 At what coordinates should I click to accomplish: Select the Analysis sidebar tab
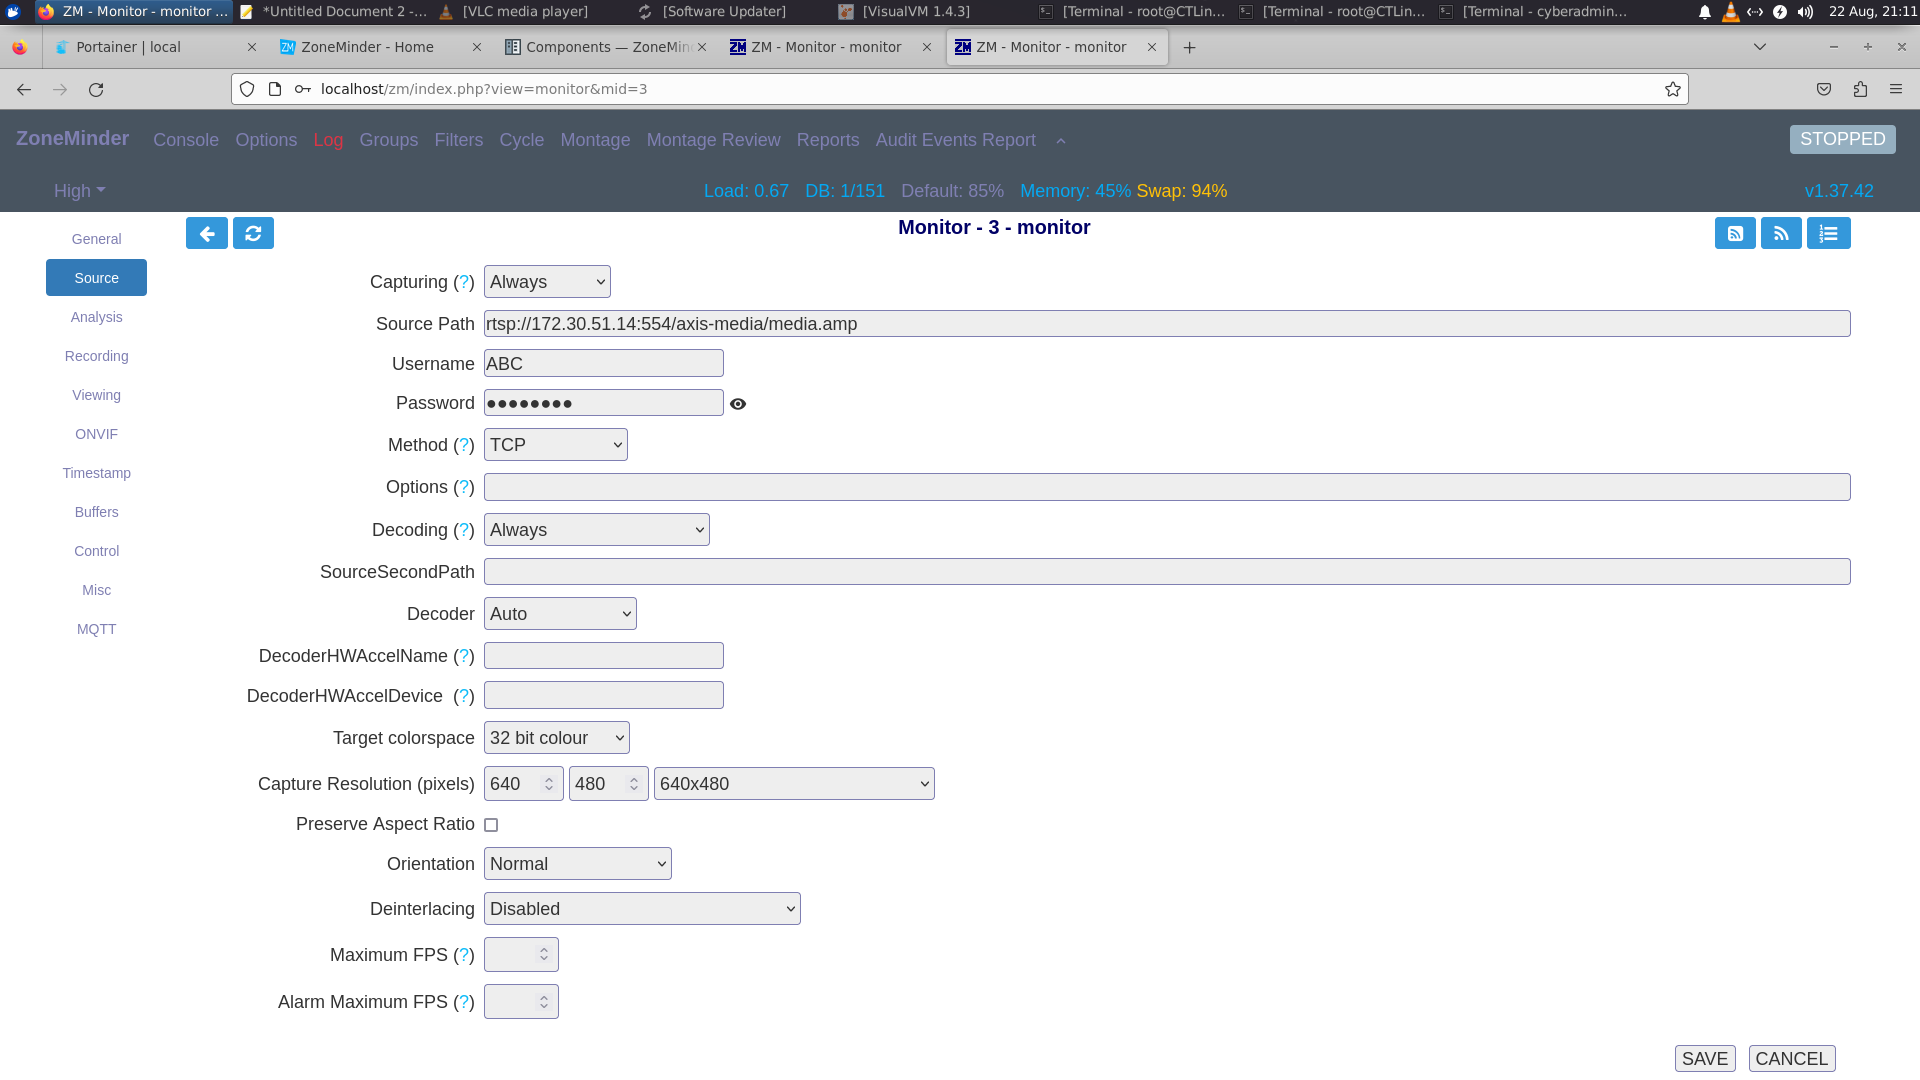[x=96, y=317]
